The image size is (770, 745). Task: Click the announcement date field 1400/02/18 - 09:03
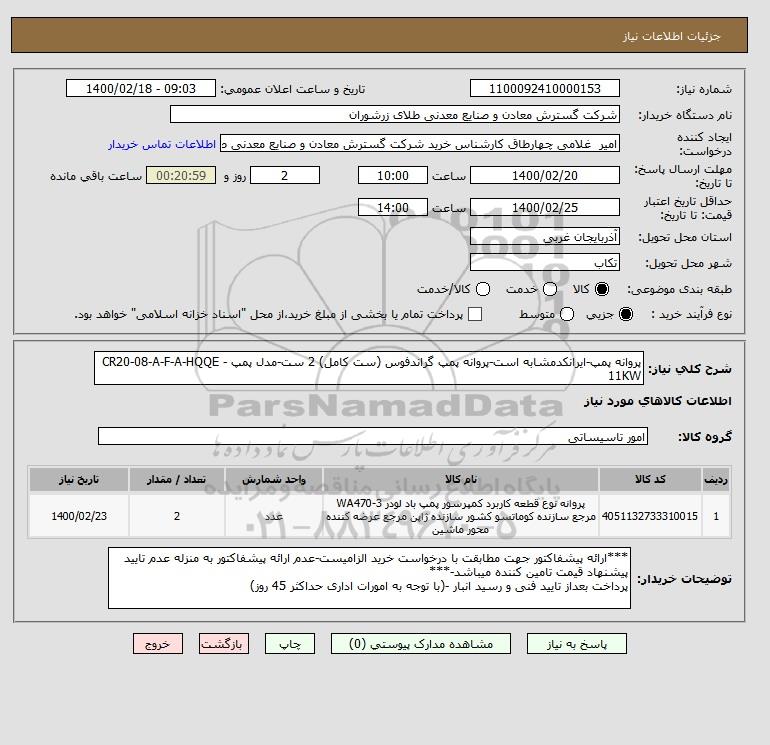click(141, 88)
